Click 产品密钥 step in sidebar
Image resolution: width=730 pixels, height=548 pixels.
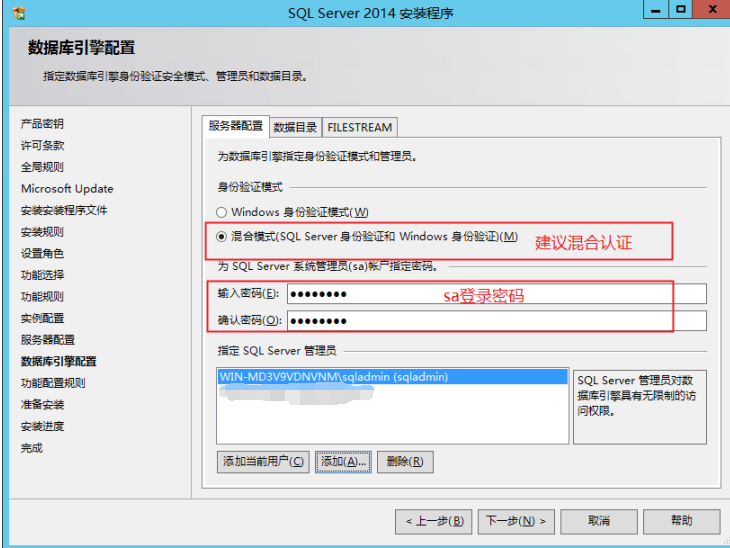(42, 124)
